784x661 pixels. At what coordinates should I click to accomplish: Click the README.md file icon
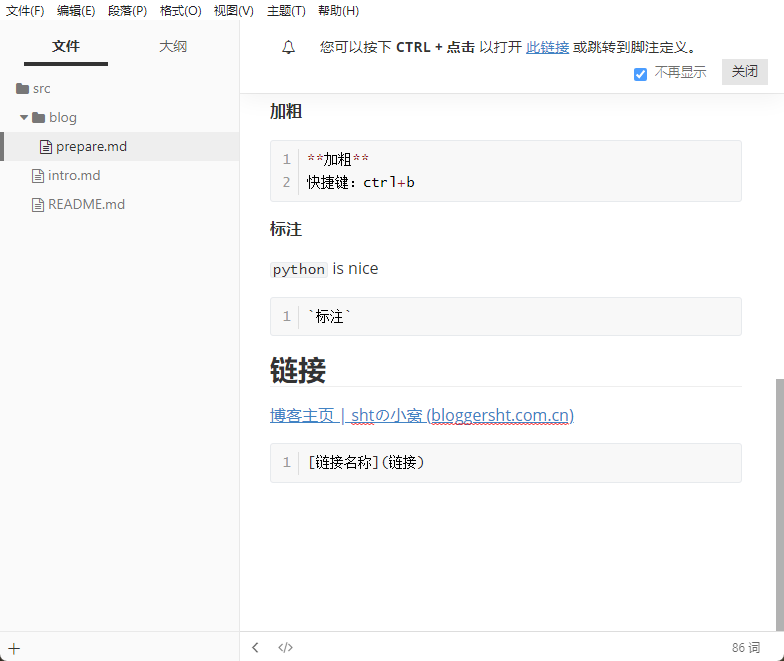(38, 204)
